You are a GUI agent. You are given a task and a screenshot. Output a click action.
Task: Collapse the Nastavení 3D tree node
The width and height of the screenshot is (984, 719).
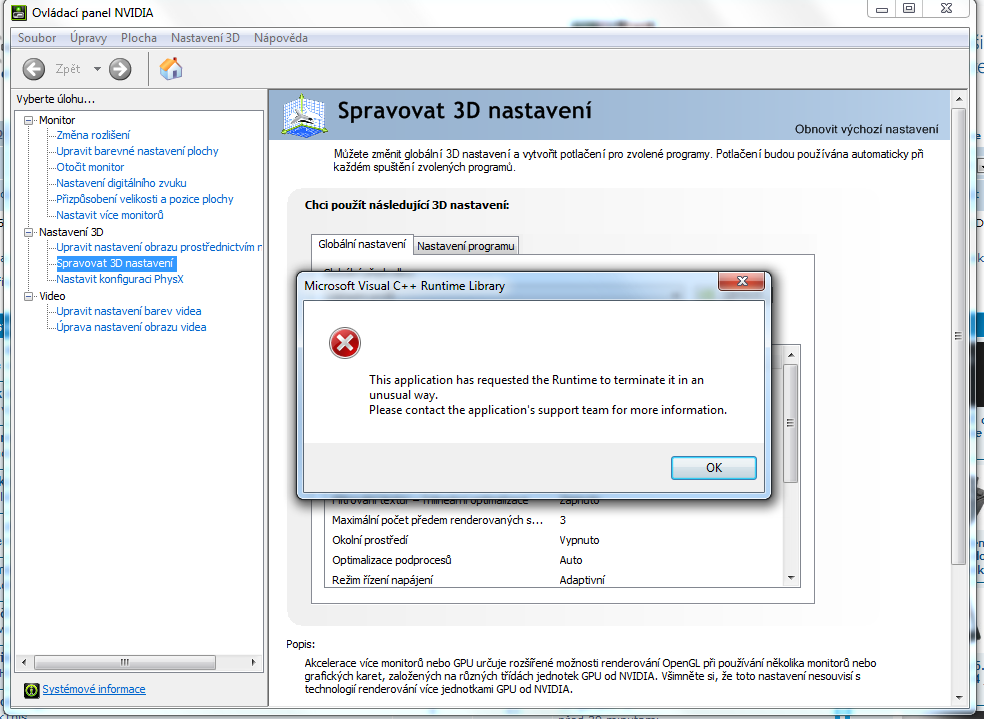28,232
